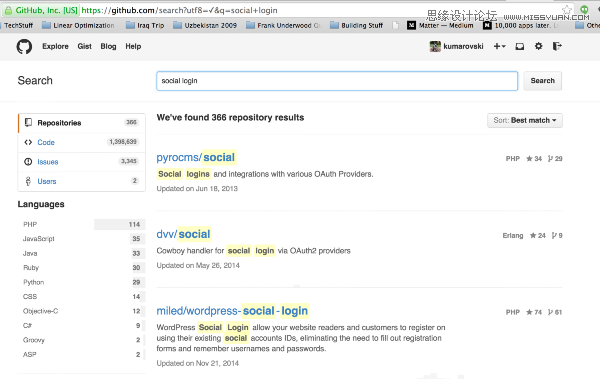This screenshot has height=379, width=600.
Task: Click fork count 29 on pyrocms/social
Action: 555,158
